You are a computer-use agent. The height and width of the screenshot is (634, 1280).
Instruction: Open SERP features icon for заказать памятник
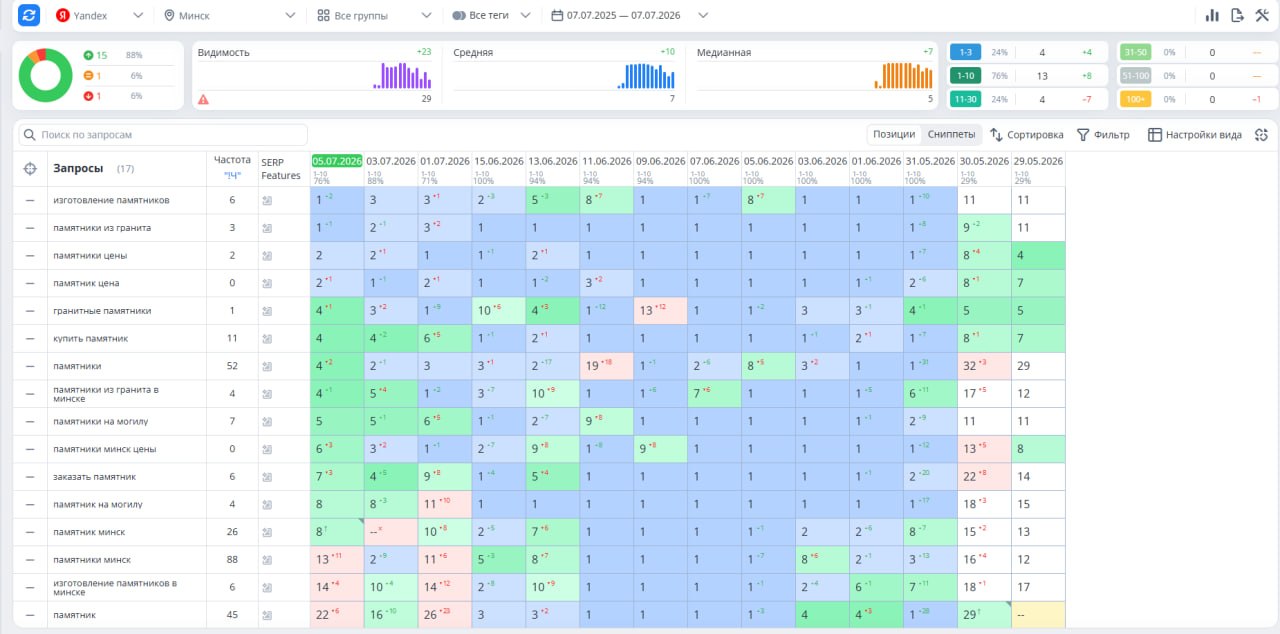pos(267,477)
